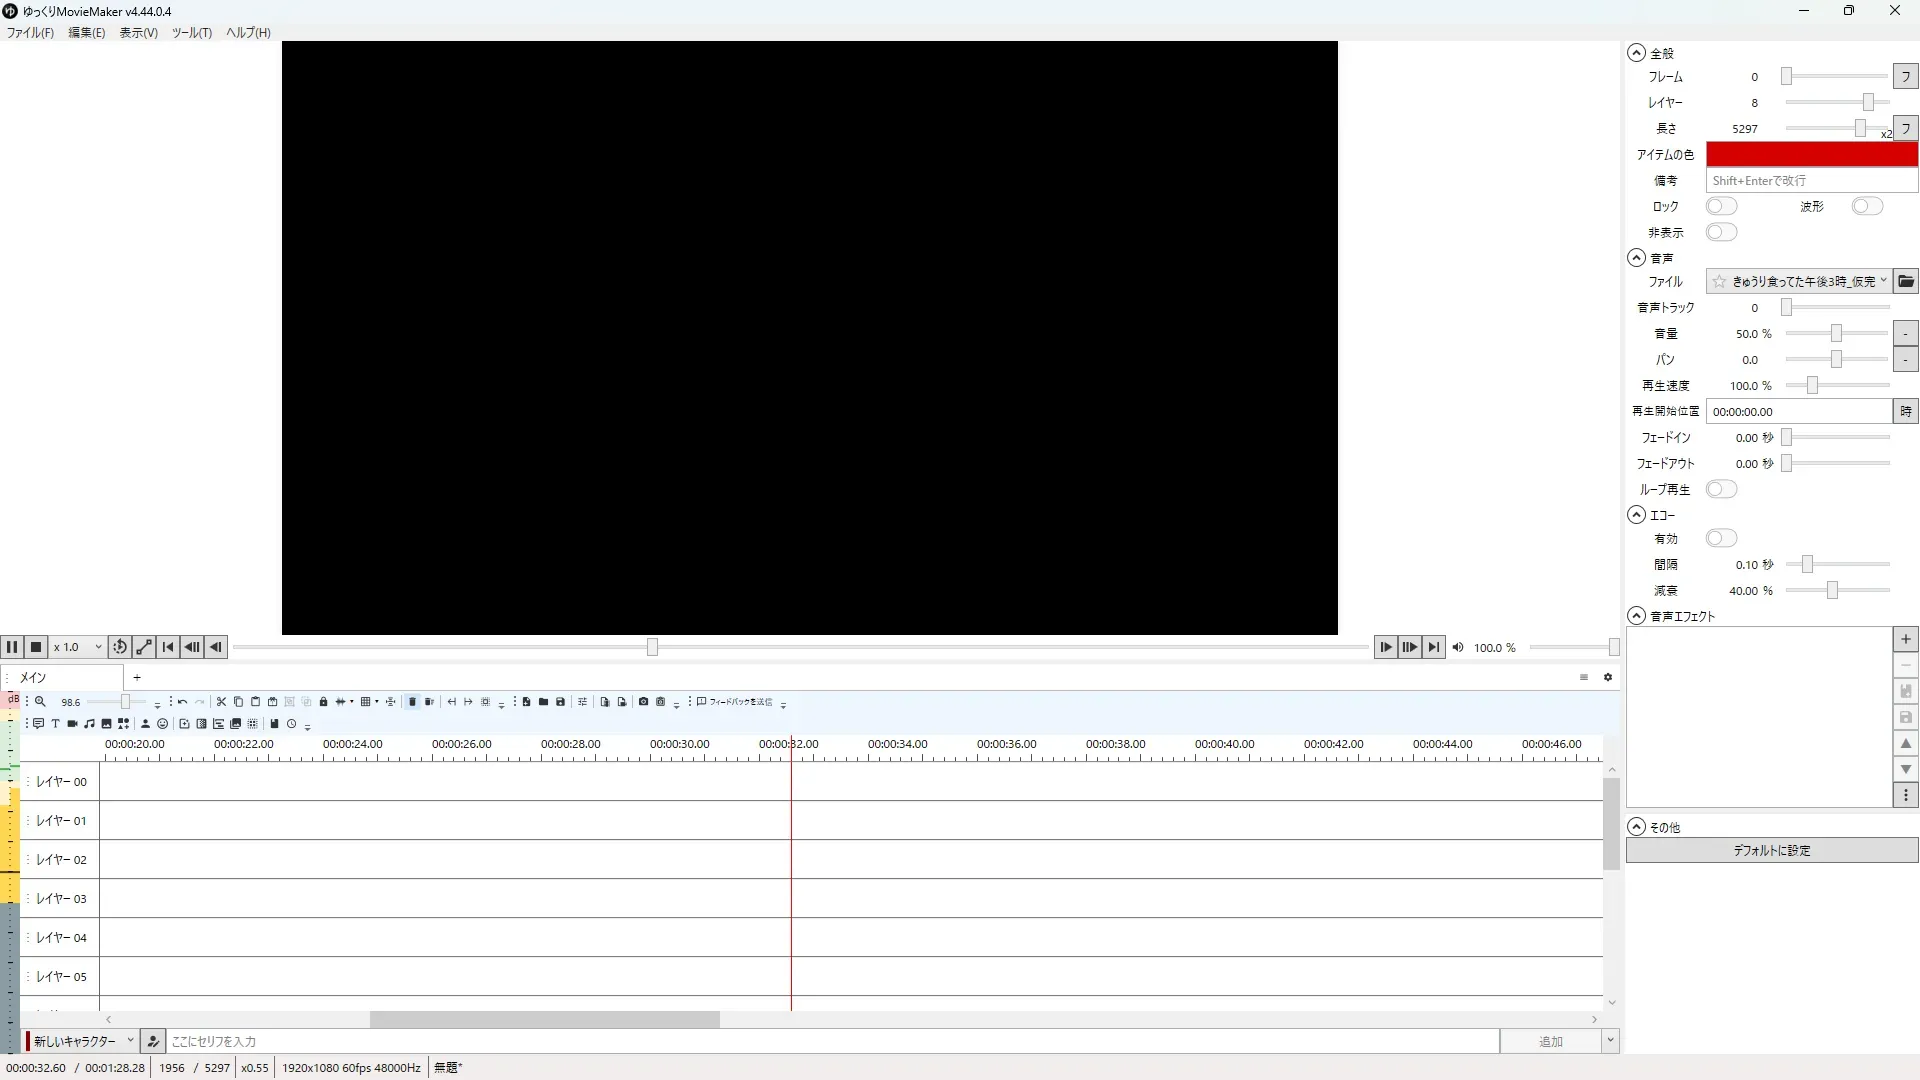Add an audio item with music note icon

click(89, 724)
